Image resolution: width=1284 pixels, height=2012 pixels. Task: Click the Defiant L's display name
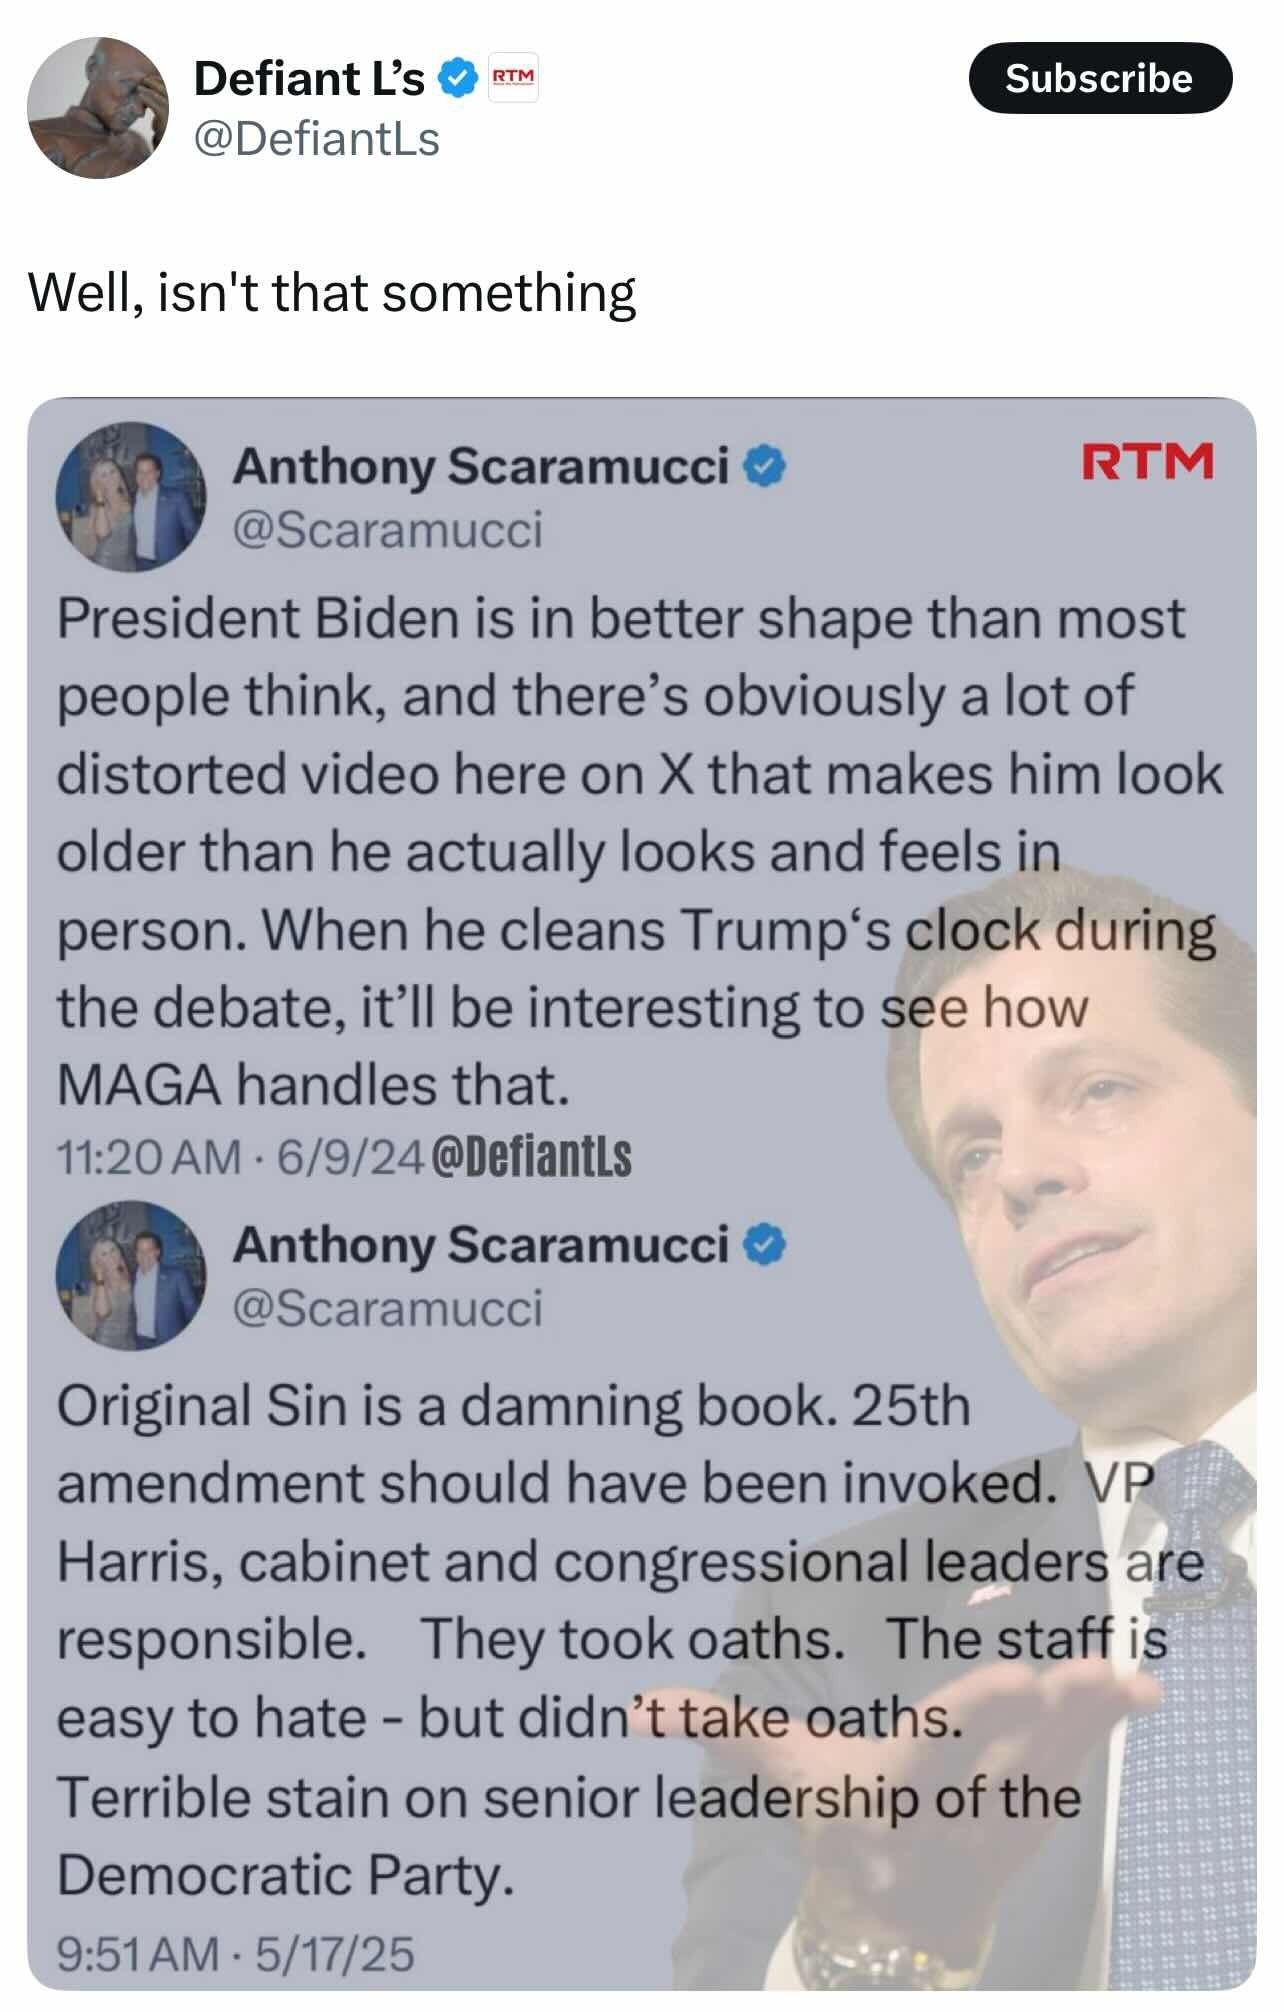[309, 78]
